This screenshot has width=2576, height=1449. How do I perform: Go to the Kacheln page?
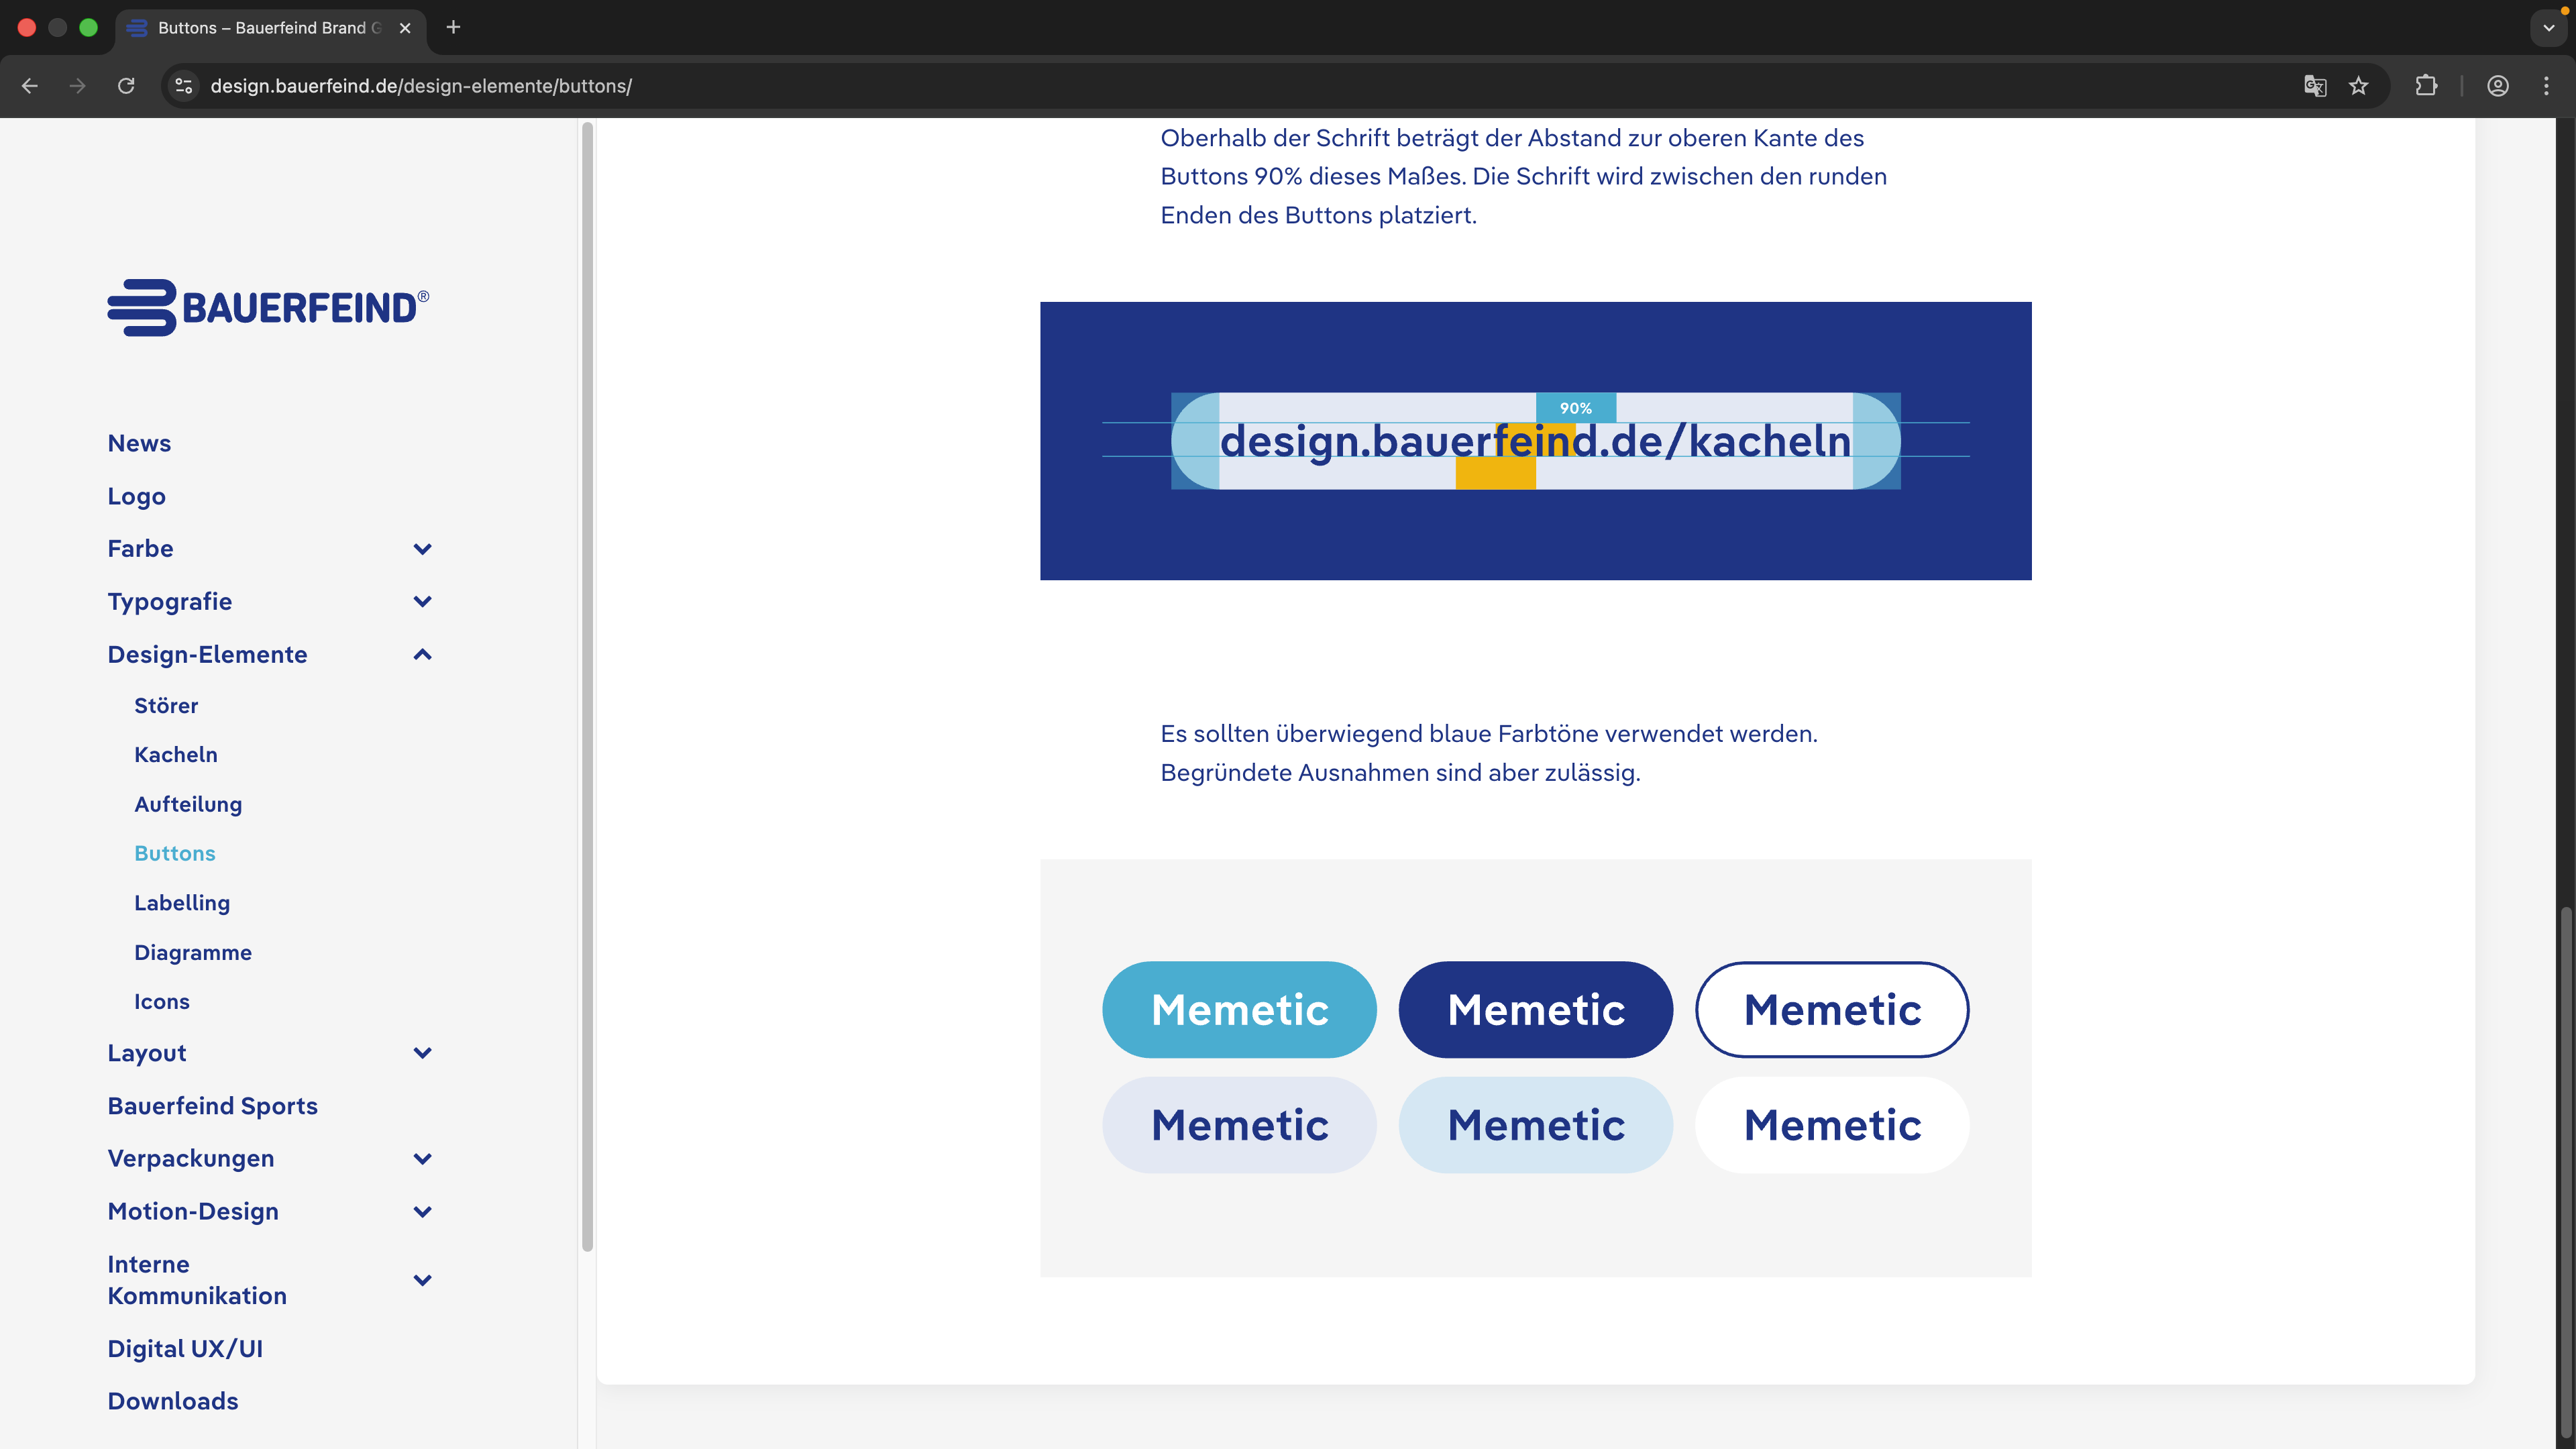pos(176,755)
